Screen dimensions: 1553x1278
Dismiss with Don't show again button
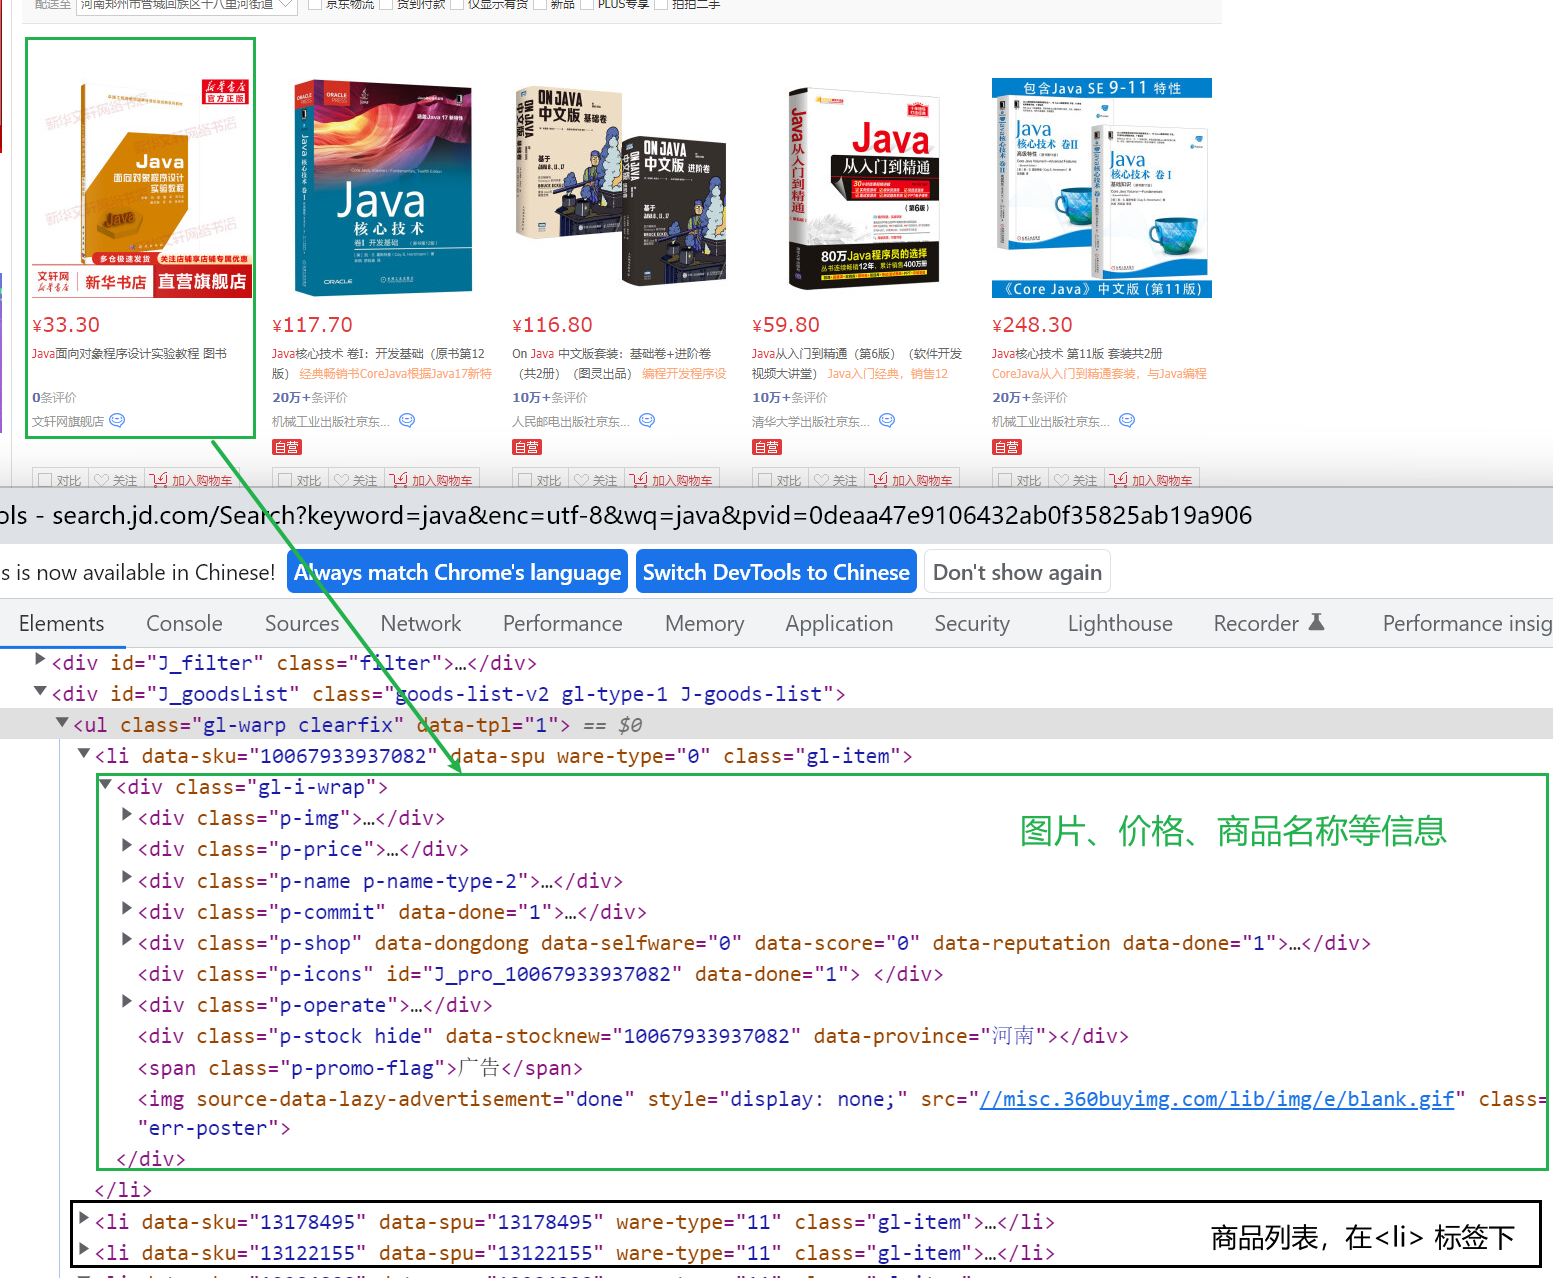pos(1017,572)
